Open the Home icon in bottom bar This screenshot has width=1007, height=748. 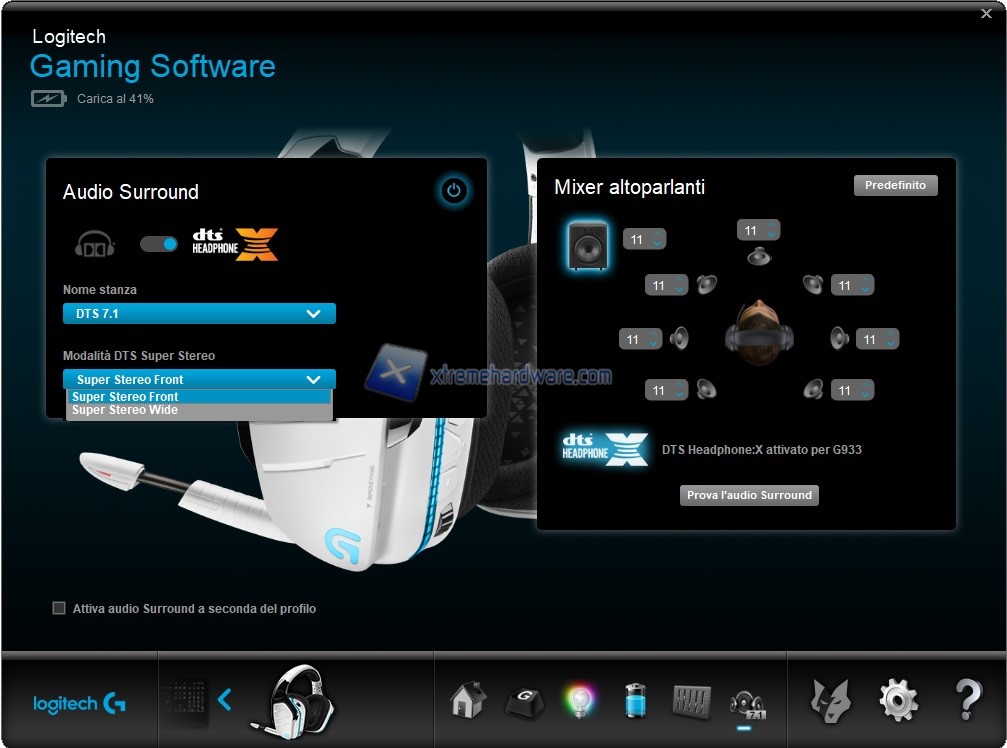[x=468, y=700]
